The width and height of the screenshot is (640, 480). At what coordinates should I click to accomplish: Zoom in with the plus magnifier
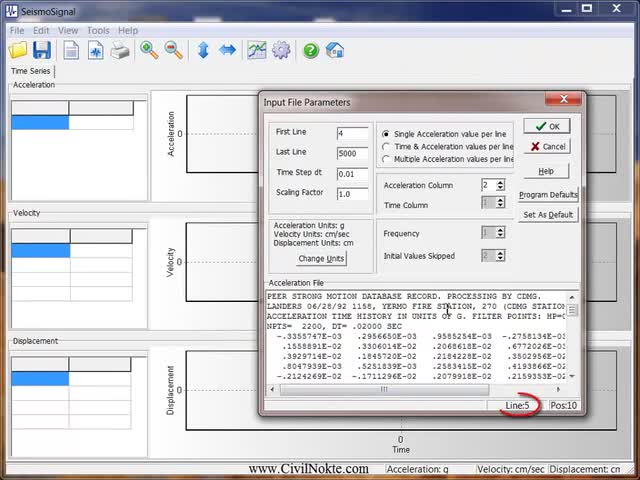click(149, 50)
